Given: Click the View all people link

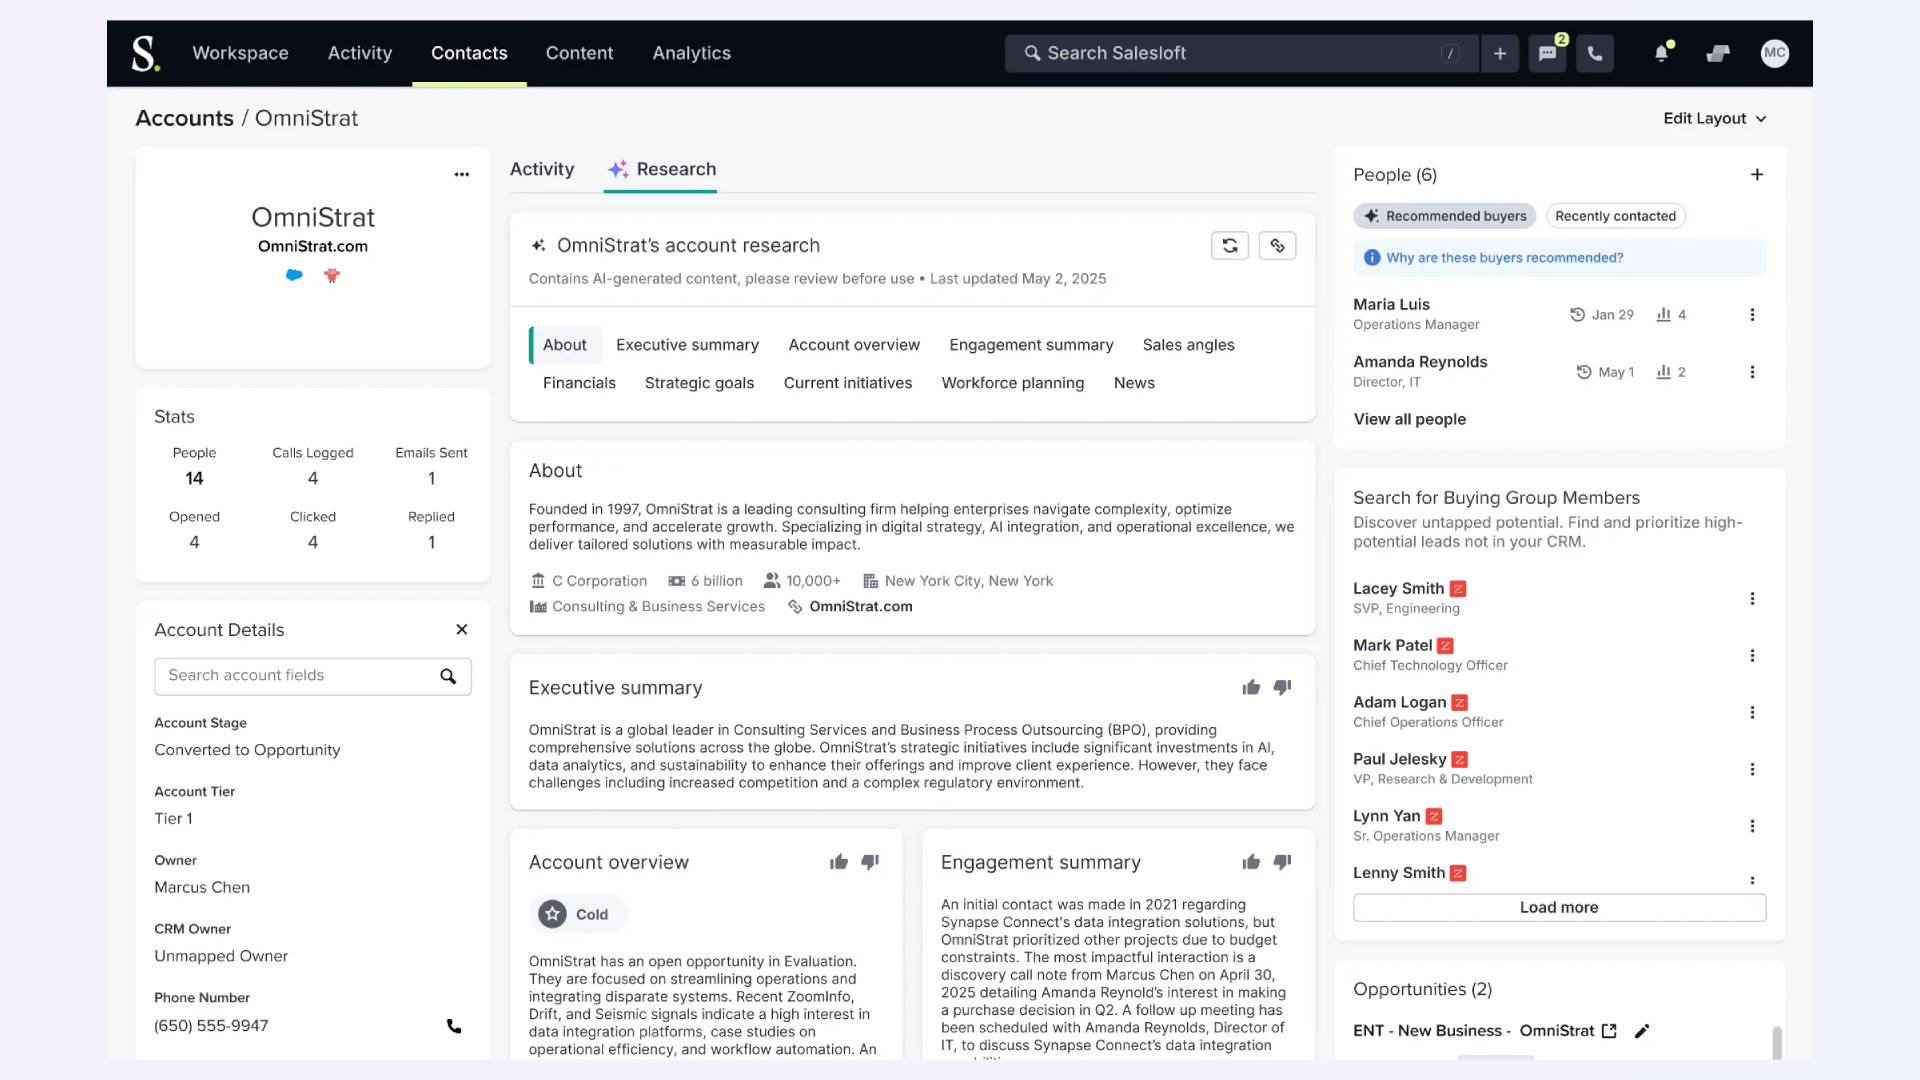Looking at the screenshot, I should click(1409, 419).
